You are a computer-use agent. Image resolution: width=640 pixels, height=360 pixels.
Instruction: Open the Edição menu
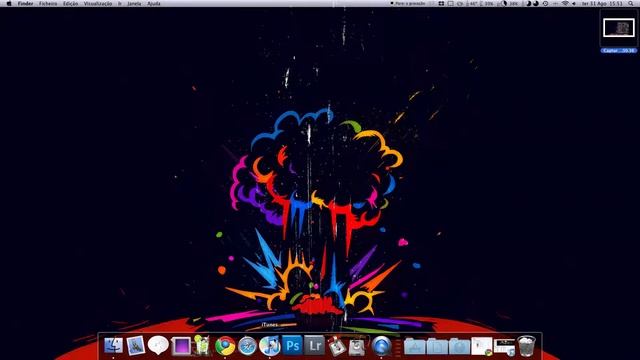tap(70, 3)
